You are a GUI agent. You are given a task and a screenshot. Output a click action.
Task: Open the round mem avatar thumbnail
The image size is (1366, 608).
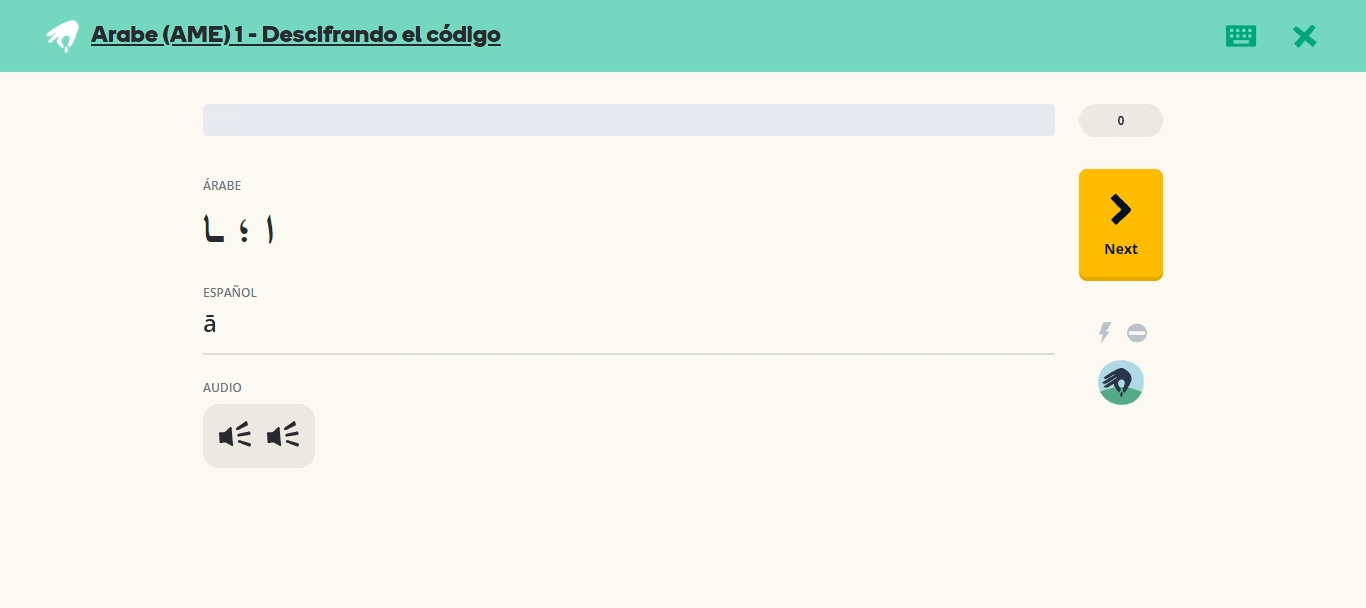[x=1121, y=383]
